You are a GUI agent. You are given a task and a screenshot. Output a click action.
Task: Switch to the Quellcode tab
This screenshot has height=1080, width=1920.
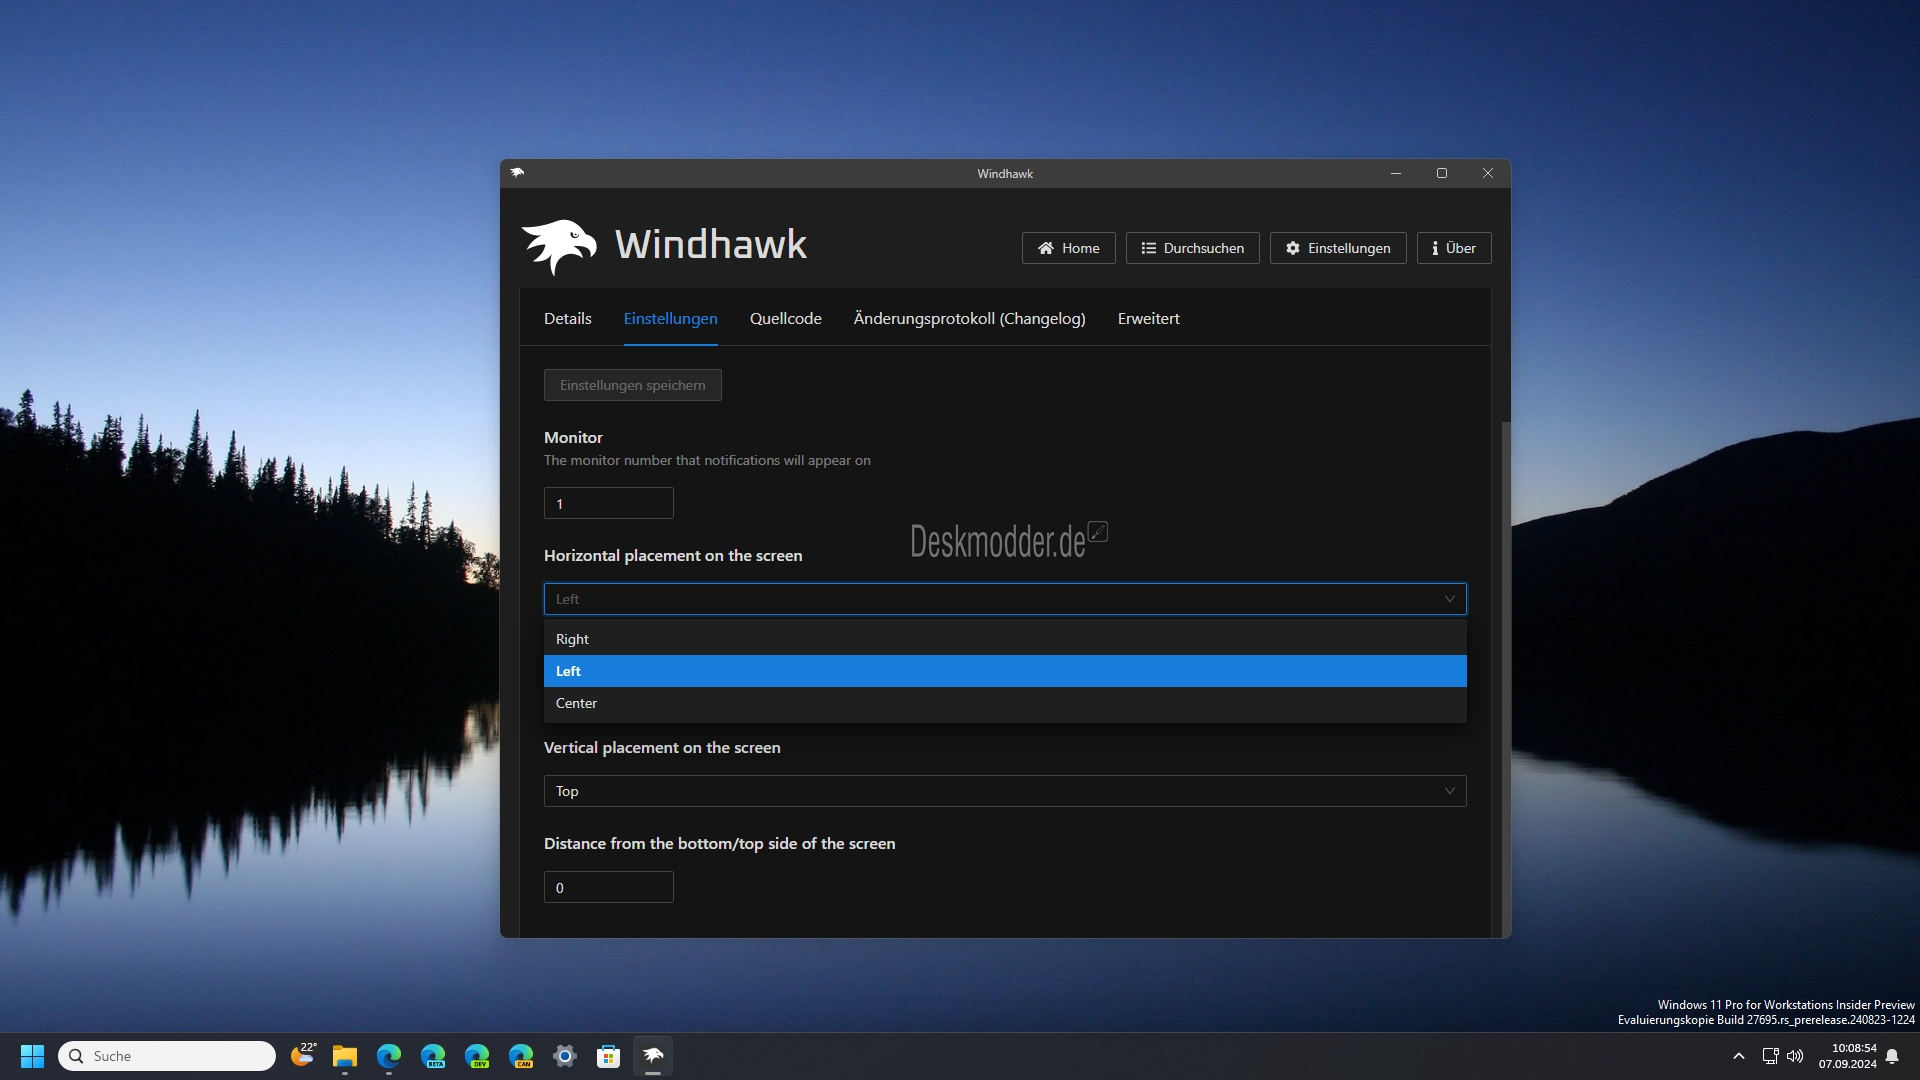[x=785, y=318]
